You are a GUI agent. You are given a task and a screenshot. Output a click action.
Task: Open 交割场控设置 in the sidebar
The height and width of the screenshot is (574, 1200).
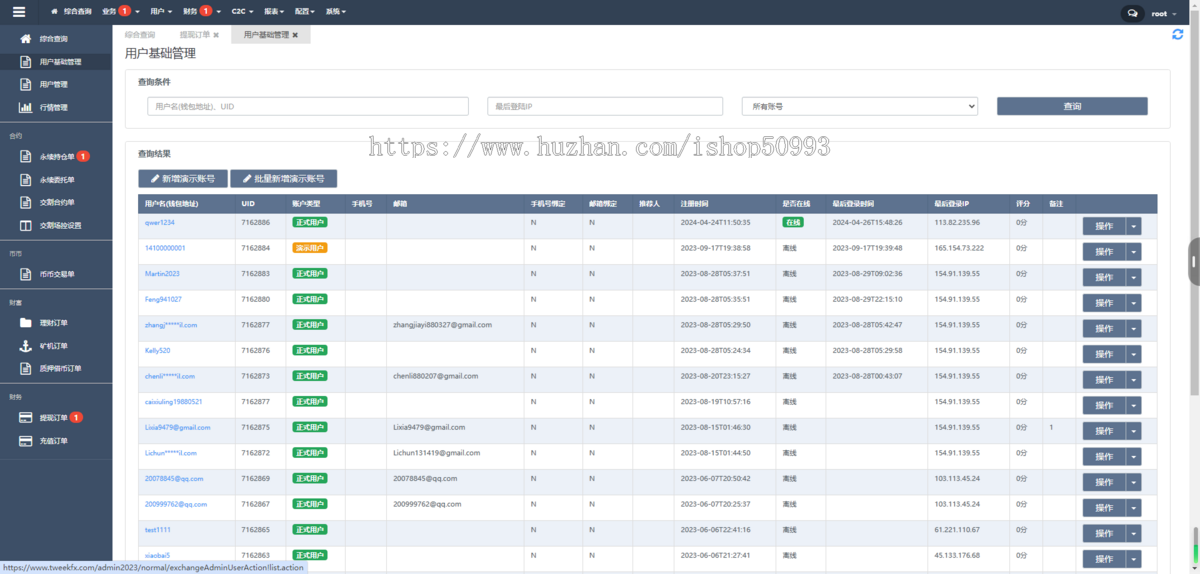coord(56,226)
